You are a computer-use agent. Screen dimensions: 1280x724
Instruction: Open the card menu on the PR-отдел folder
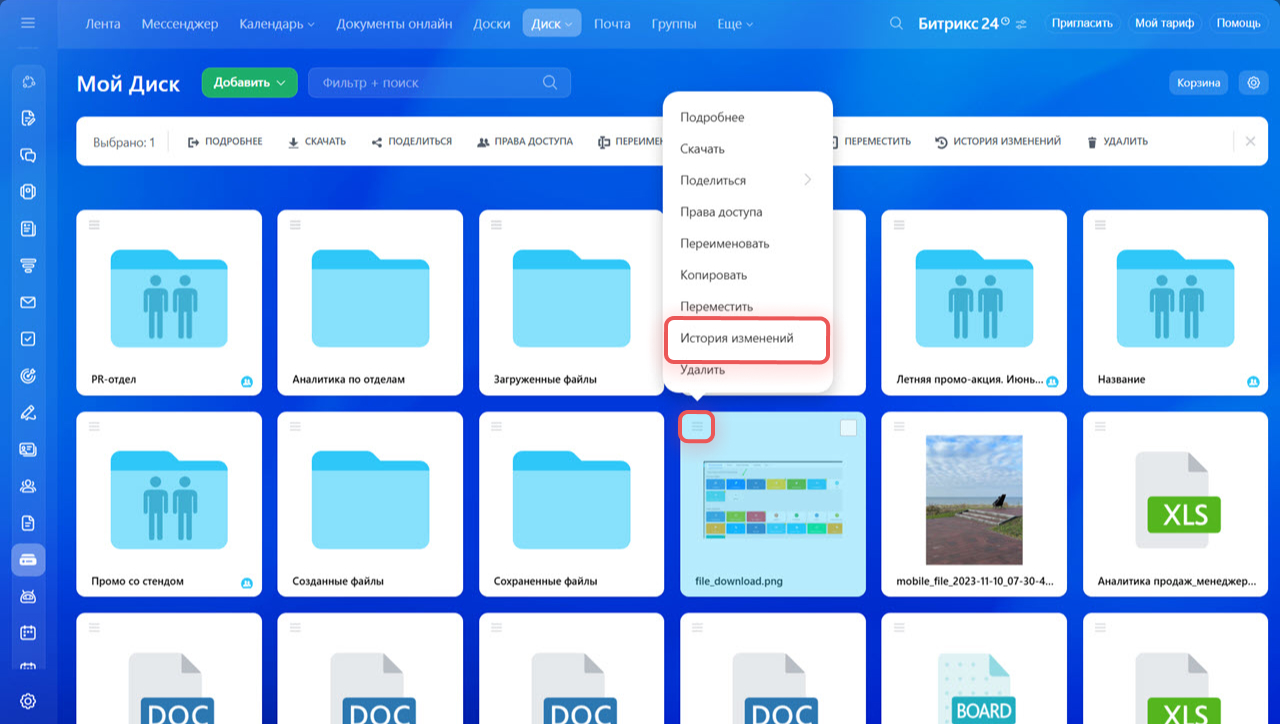click(x=94, y=225)
